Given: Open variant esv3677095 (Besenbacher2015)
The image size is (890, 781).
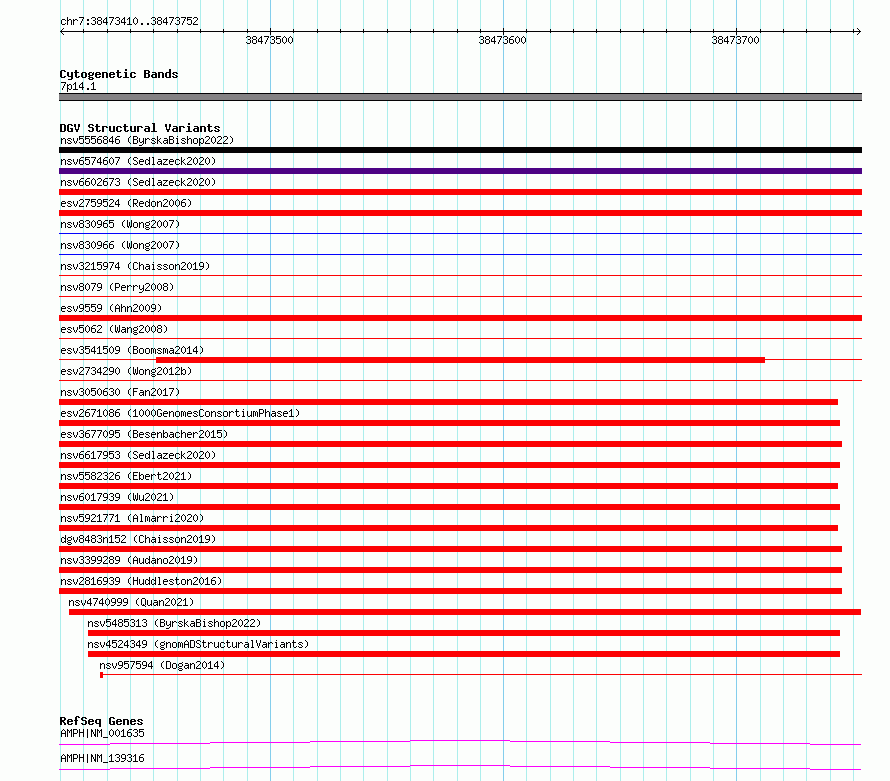Looking at the screenshot, I should pyautogui.click(x=144, y=434).
